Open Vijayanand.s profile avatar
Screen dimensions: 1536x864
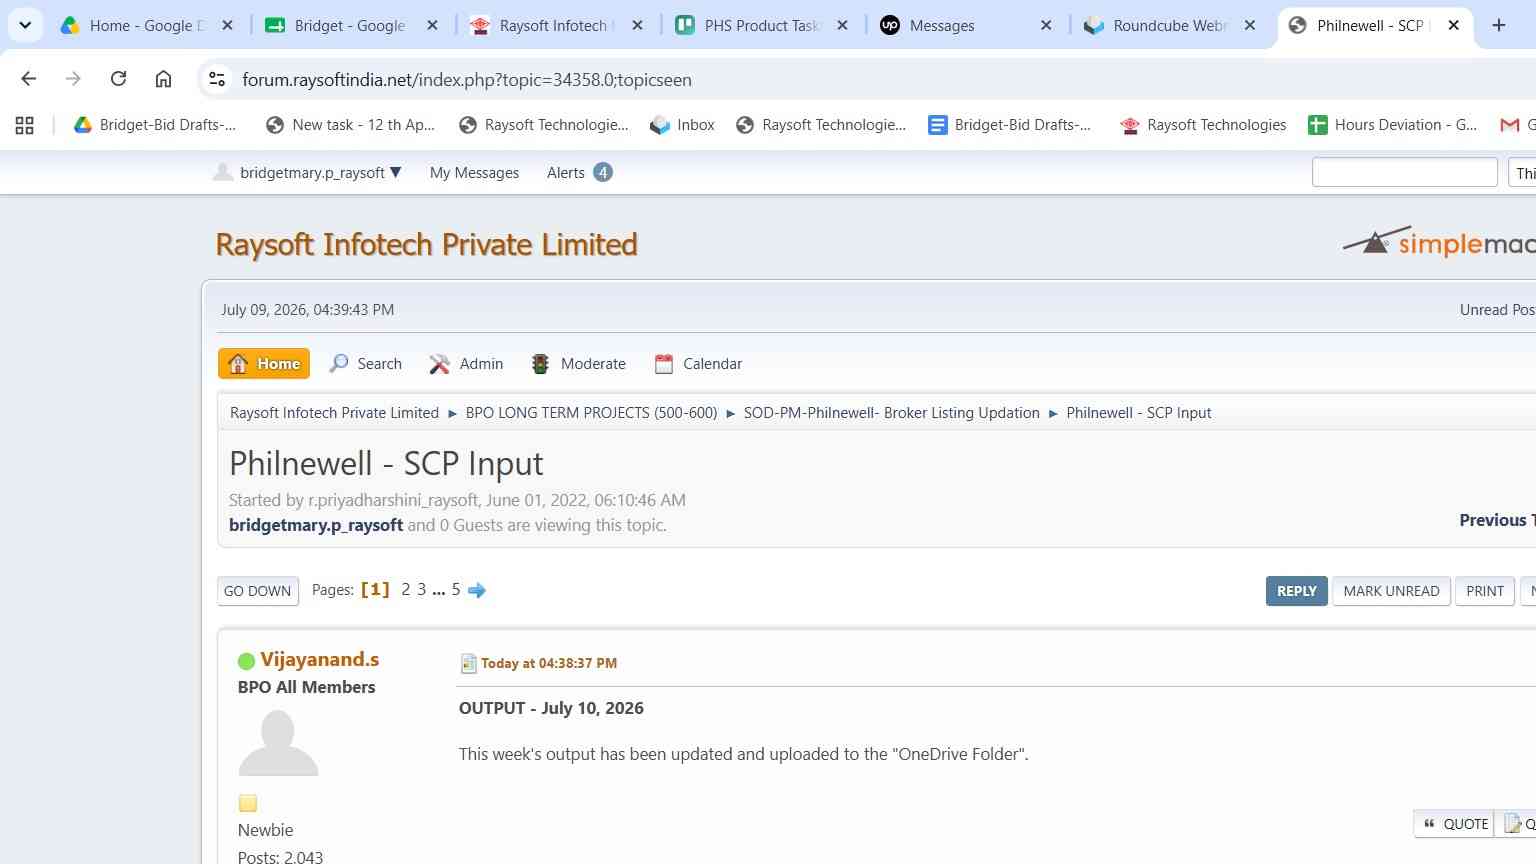(x=278, y=743)
